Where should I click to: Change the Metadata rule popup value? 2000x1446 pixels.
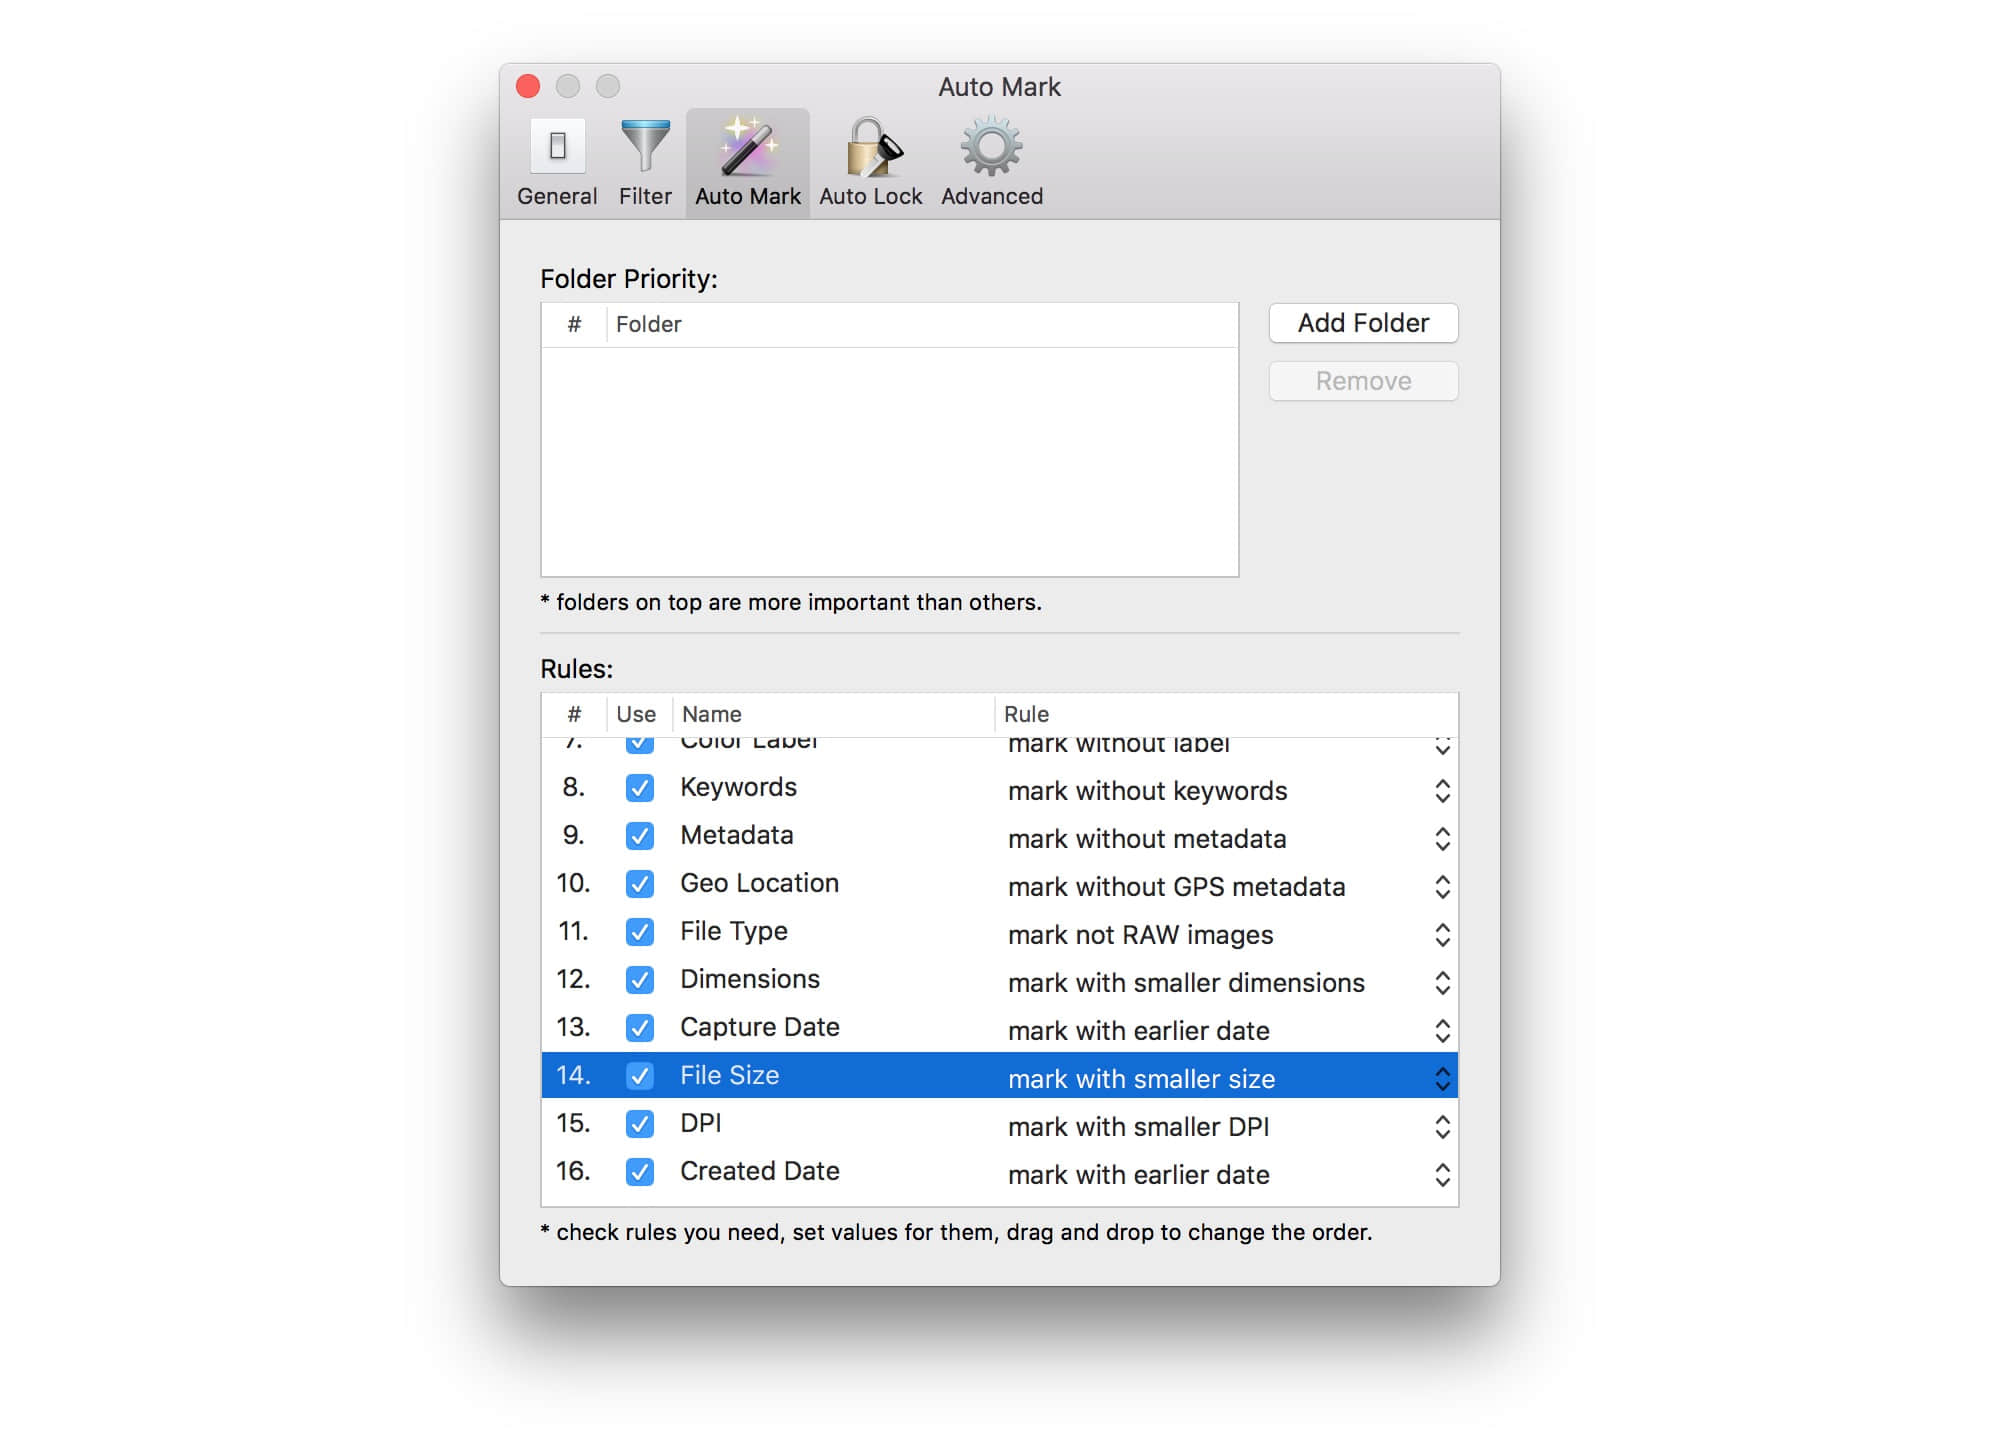click(x=1442, y=839)
